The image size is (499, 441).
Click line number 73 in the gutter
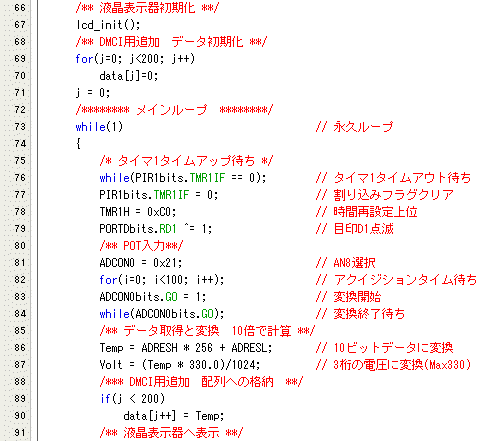20,127
